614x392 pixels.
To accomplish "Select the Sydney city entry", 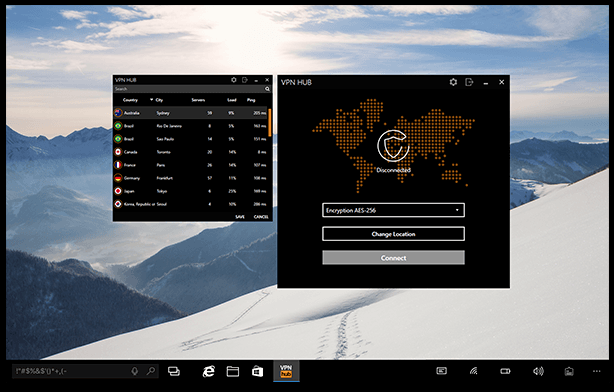I will click(x=163, y=113).
